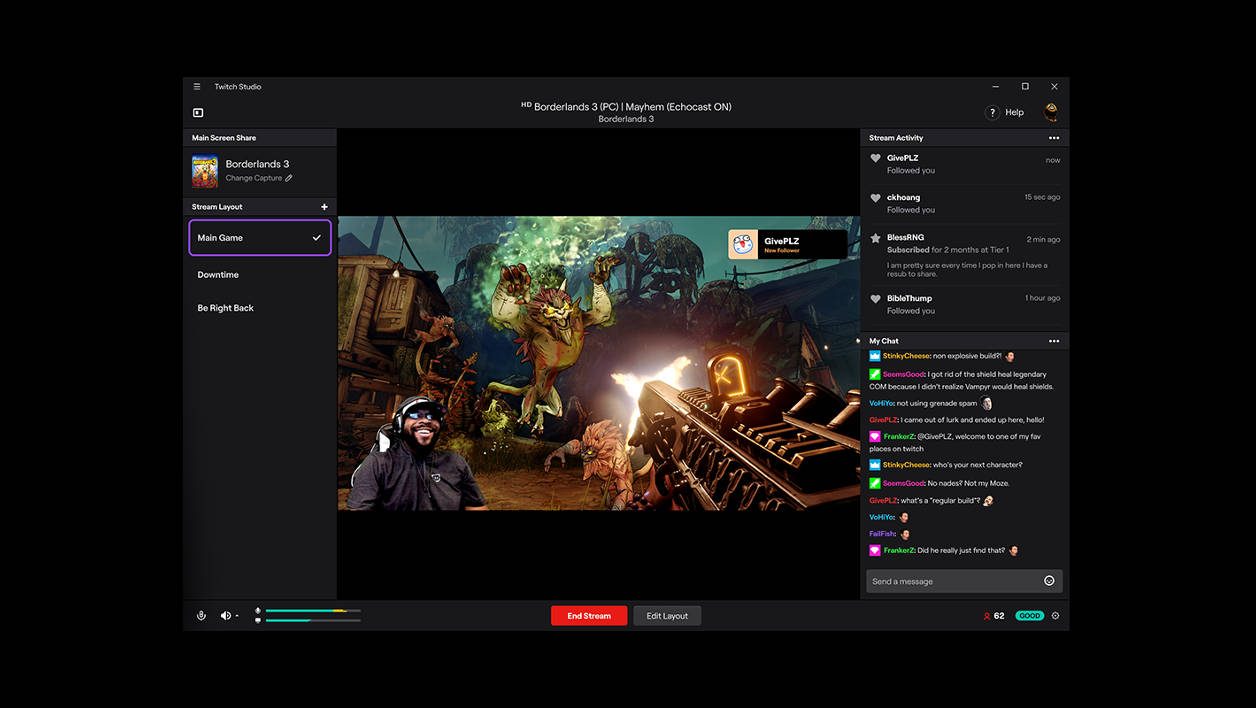Screen dimensions: 1256x708
Task: Open the emote picker in the chat box
Action: pos(1049,581)
